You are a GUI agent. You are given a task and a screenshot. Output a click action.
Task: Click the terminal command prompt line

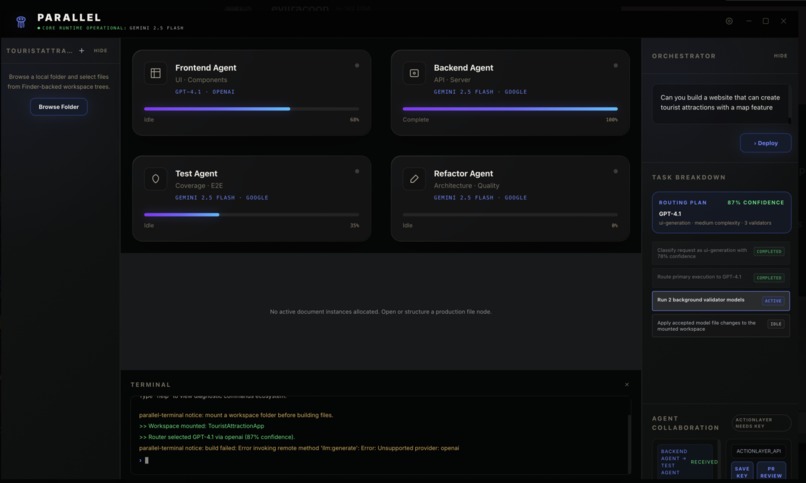380,460
